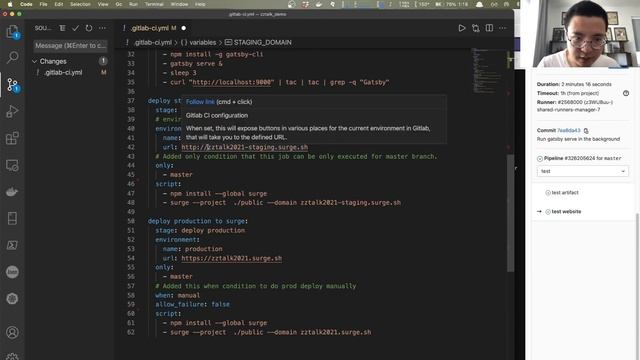Click 'deploy production to surge:' on line 50
The height and width of the screenshot is (360, 640).
(198, 221)
